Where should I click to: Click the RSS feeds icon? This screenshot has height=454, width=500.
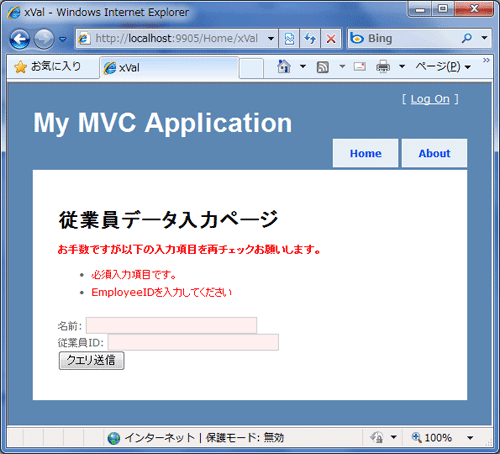[322, 67]
